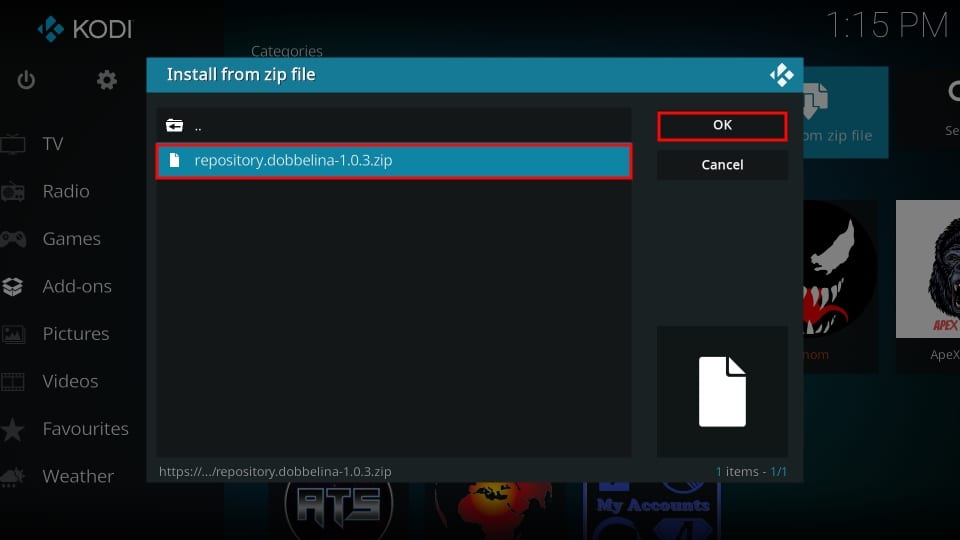Select the Venom add-on thumbnail in background
The image size is (960, 540).
840,285
